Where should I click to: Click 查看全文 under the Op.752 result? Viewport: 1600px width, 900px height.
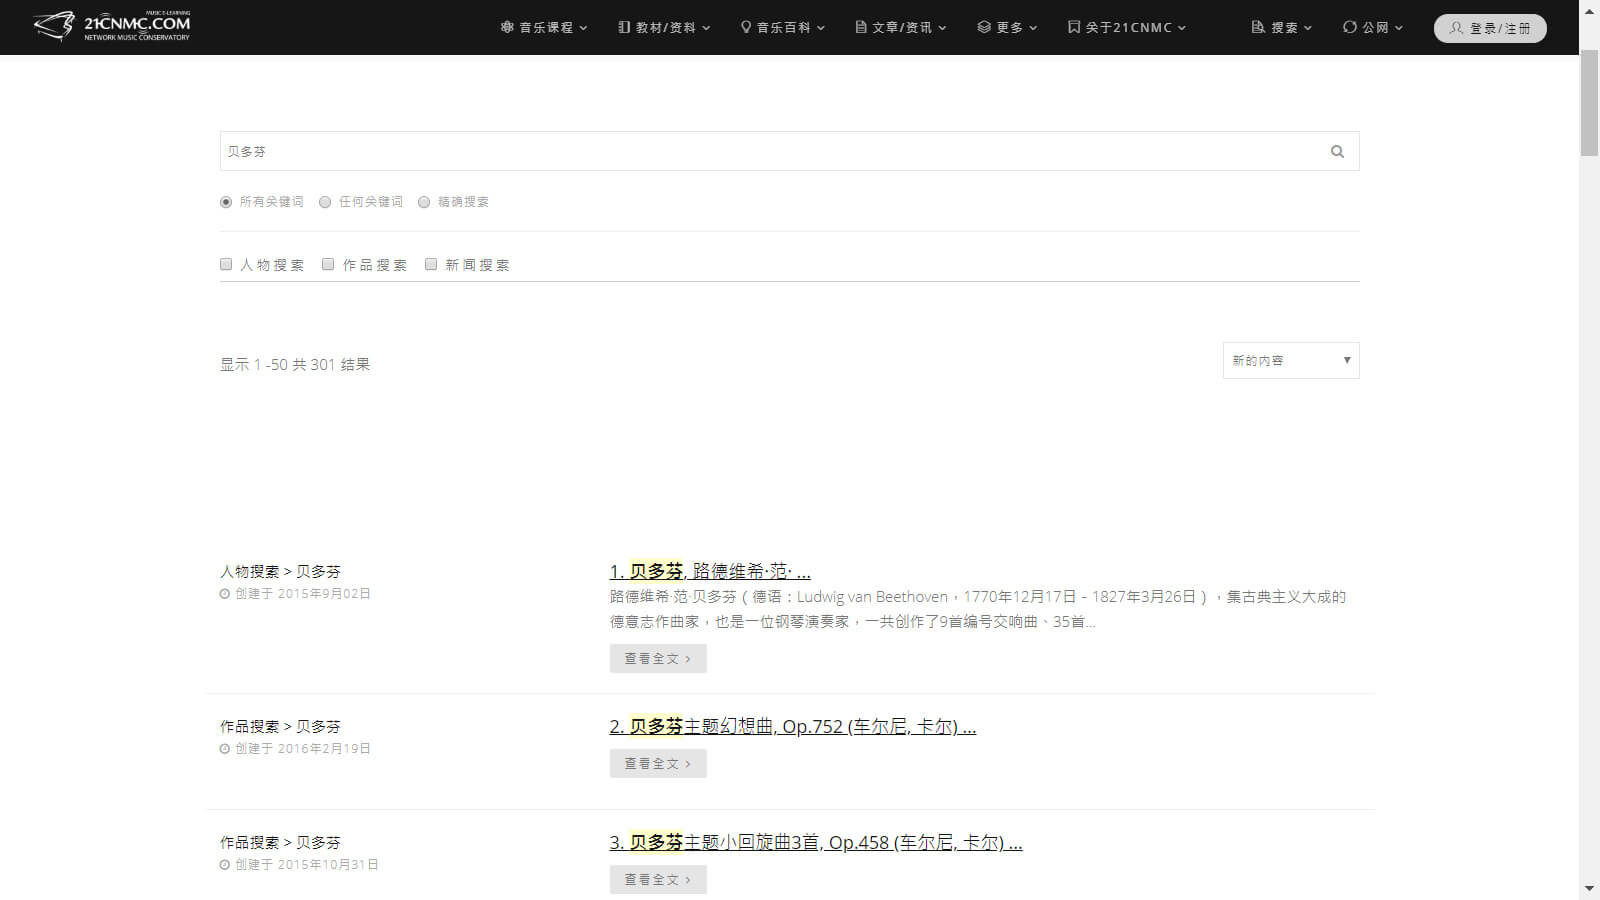pos(658,764)
